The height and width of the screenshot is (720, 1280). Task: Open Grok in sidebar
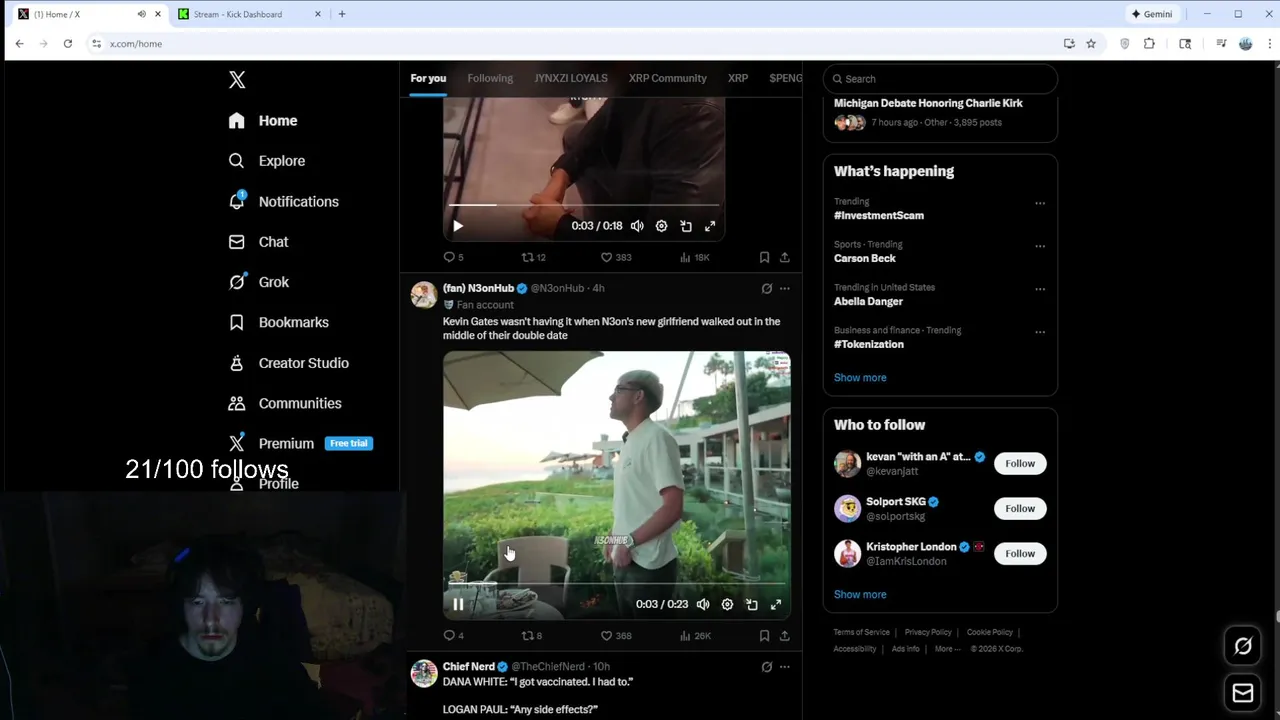coord(258,282)
